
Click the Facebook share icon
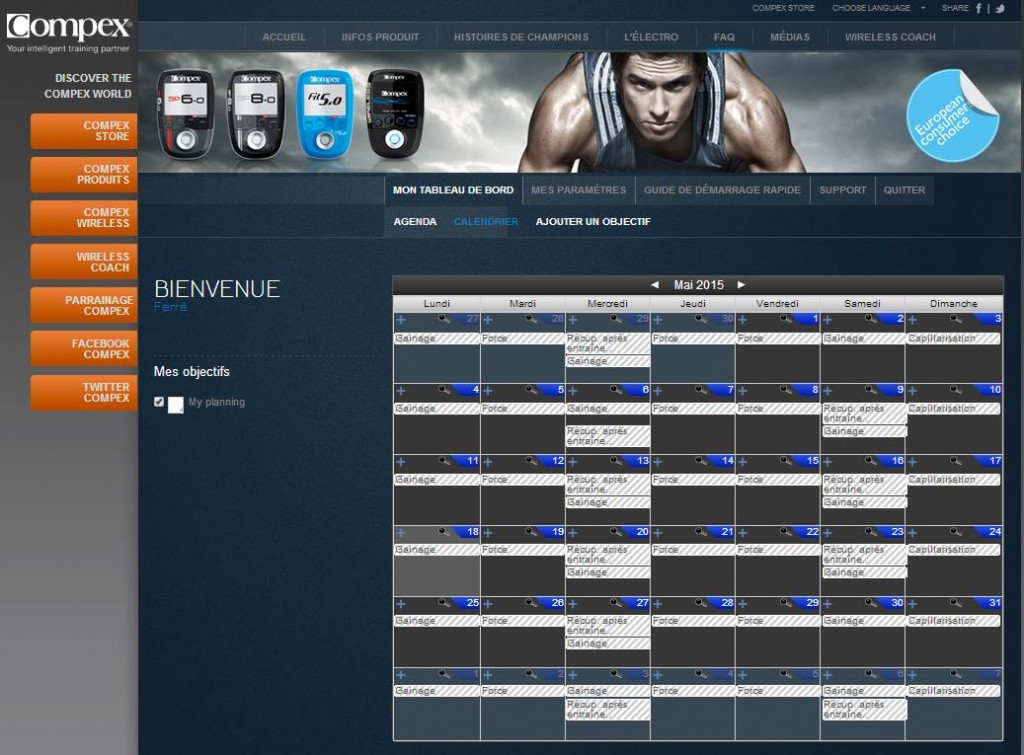978,8
